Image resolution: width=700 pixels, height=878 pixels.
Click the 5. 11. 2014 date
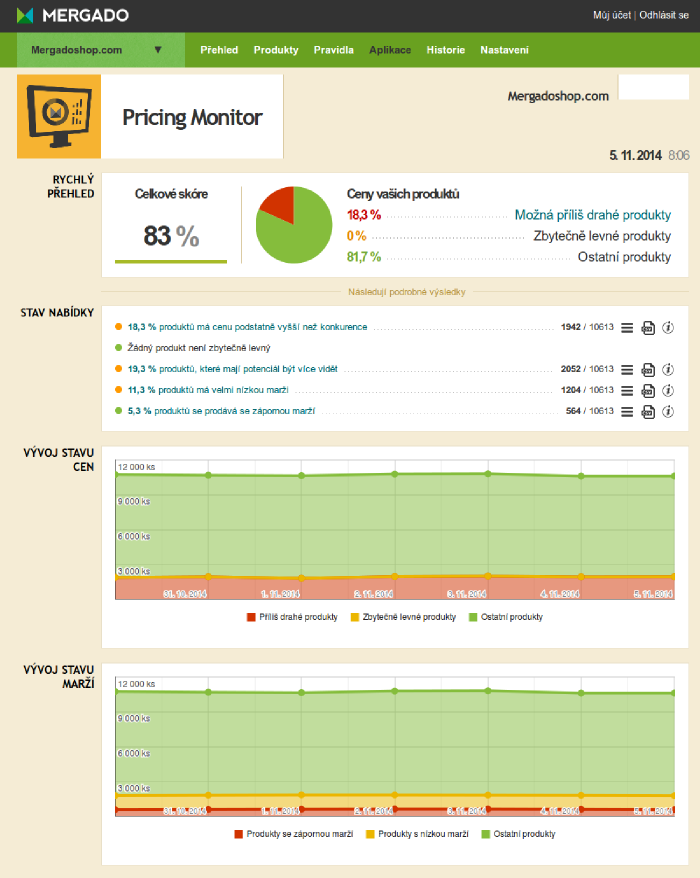tap(636, 156)
